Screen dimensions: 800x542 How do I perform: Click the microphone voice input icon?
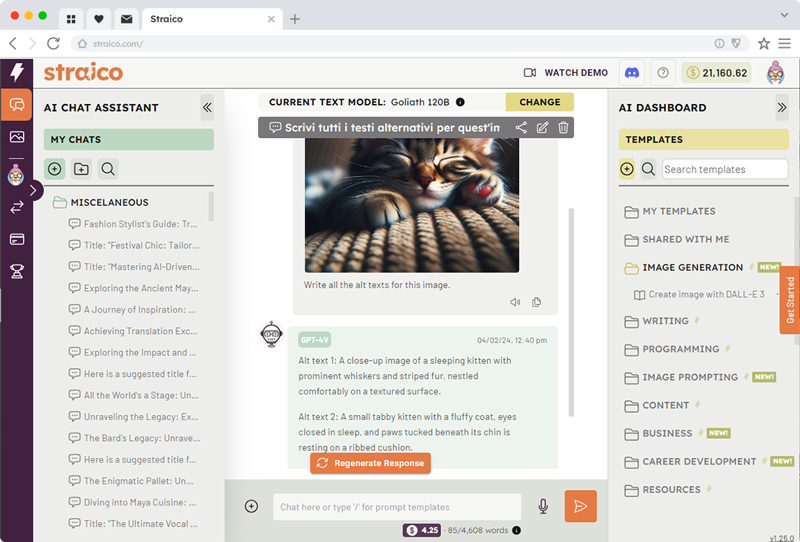(543, 507)
